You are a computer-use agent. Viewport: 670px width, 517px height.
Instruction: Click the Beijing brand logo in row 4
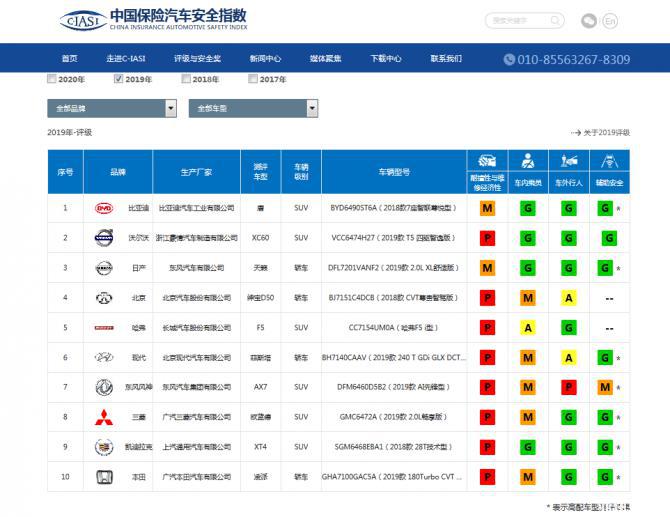[x=104, y=298]
